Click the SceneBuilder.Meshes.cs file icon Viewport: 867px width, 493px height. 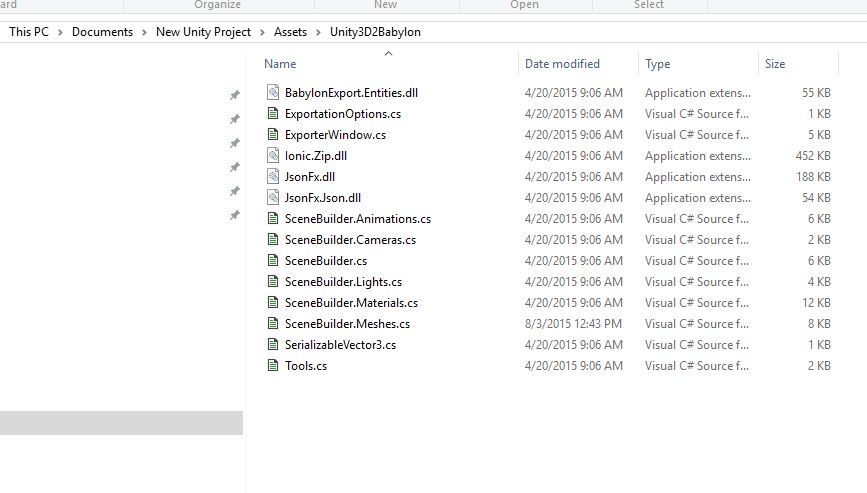click(273, 323)
